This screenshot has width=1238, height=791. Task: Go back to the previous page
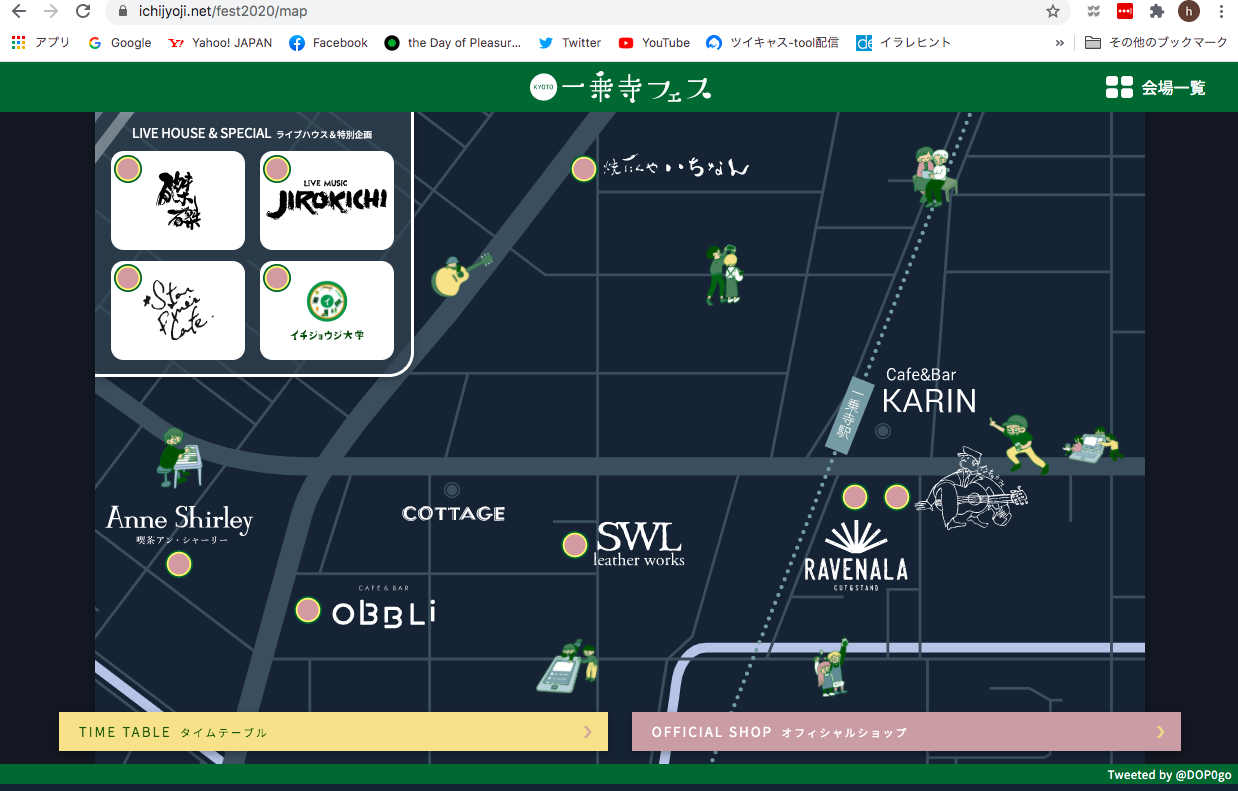point(19,11)
